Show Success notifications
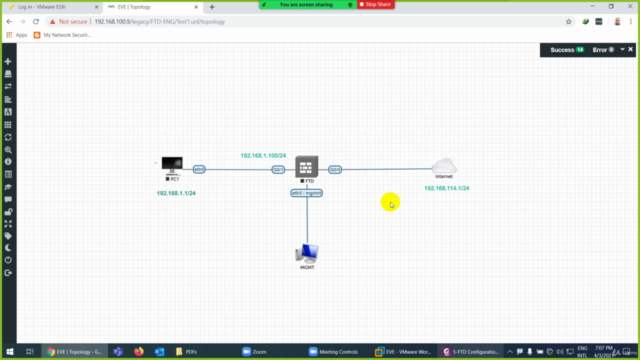Viewport: 640px width, 360px height. [567, 50]
